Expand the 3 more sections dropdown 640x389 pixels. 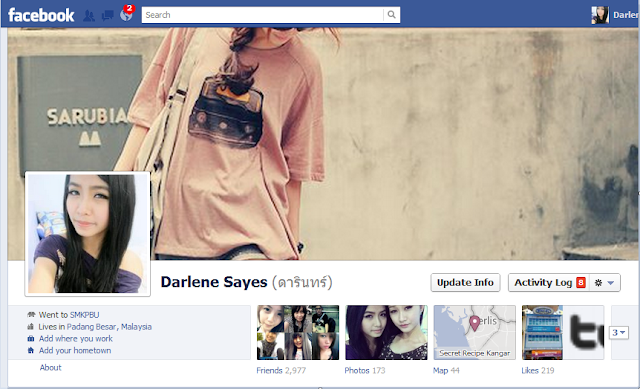pos(618,333)
